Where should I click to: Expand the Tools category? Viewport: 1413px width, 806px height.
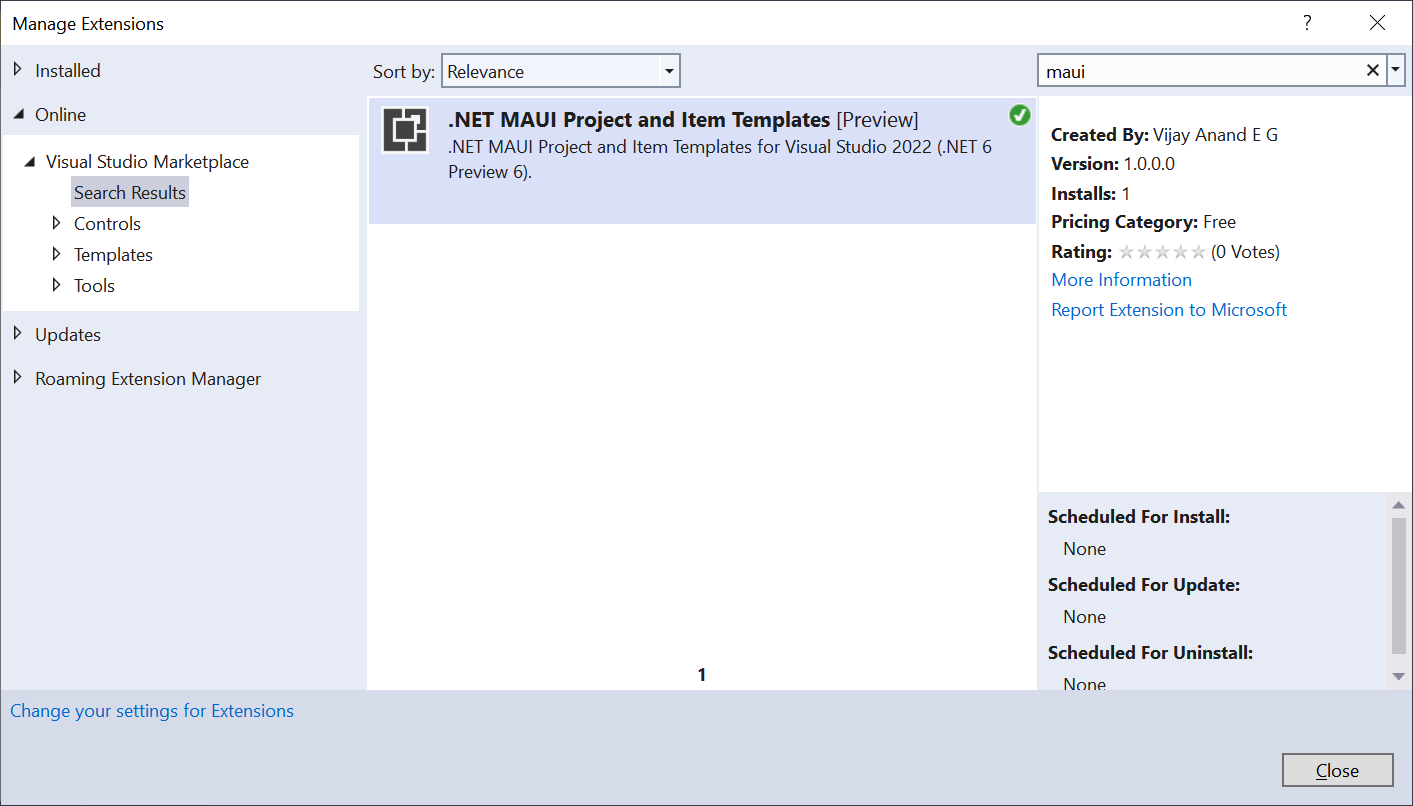coord(57,285)
